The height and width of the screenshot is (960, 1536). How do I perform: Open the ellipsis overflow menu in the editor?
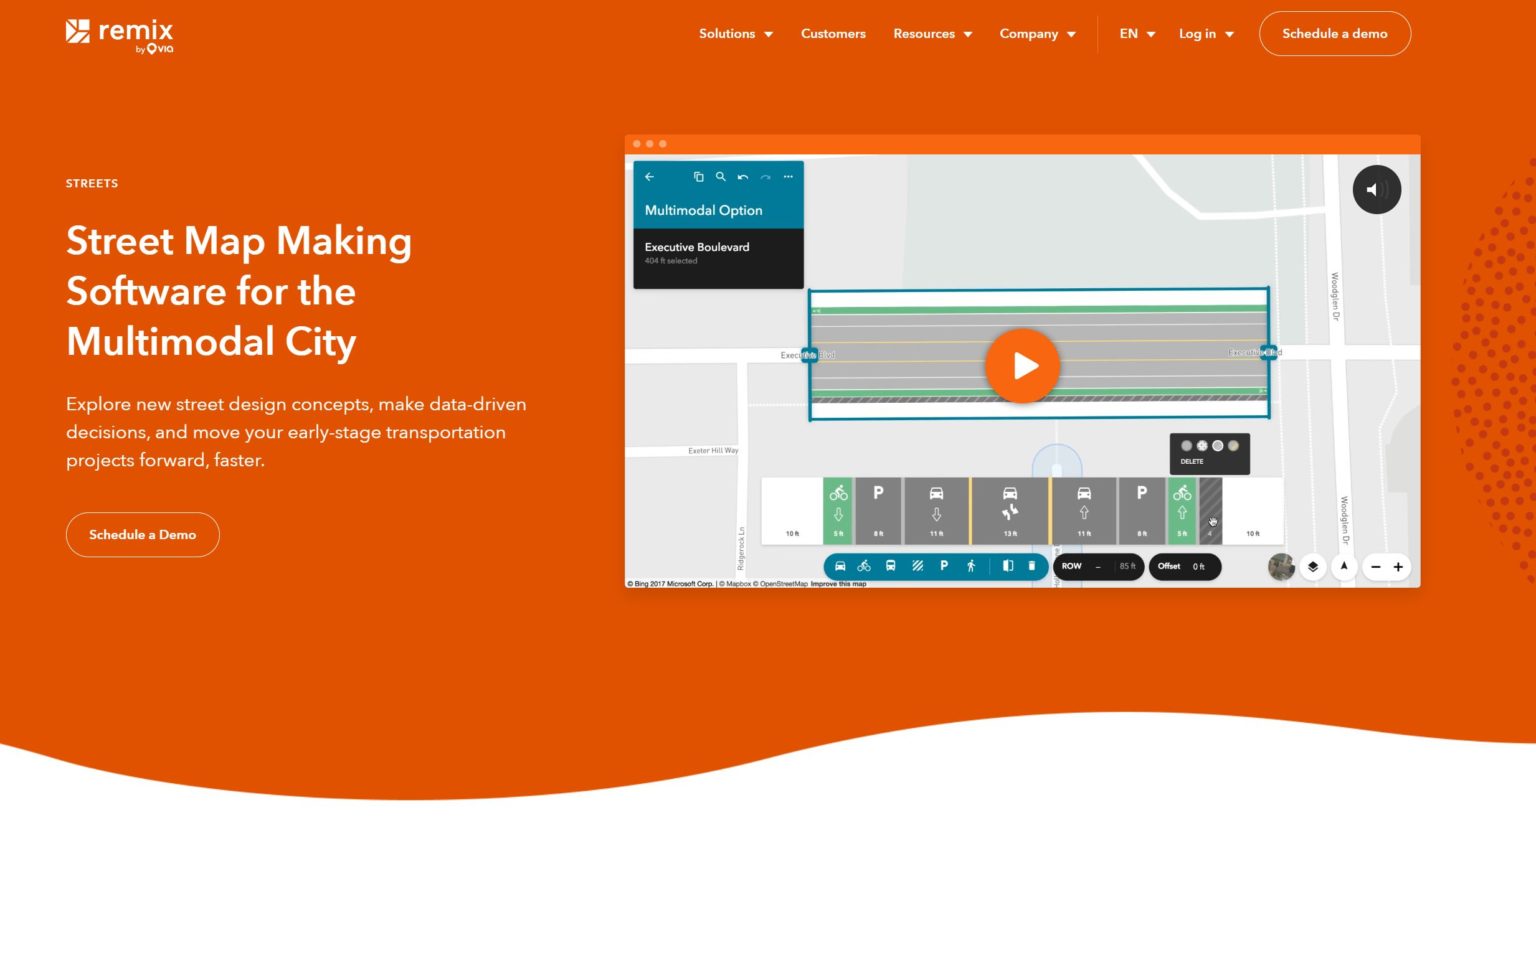[x=788, y=177]
